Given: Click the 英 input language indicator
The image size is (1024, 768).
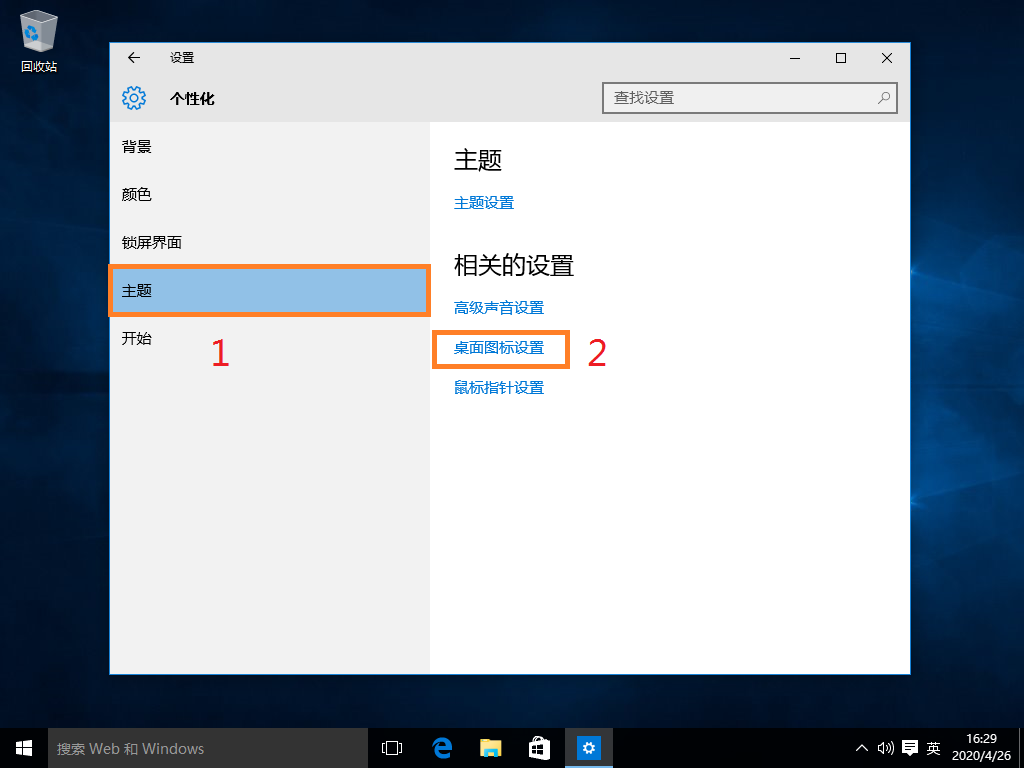Looking at the screenshot, I should (x=933, y=747).
